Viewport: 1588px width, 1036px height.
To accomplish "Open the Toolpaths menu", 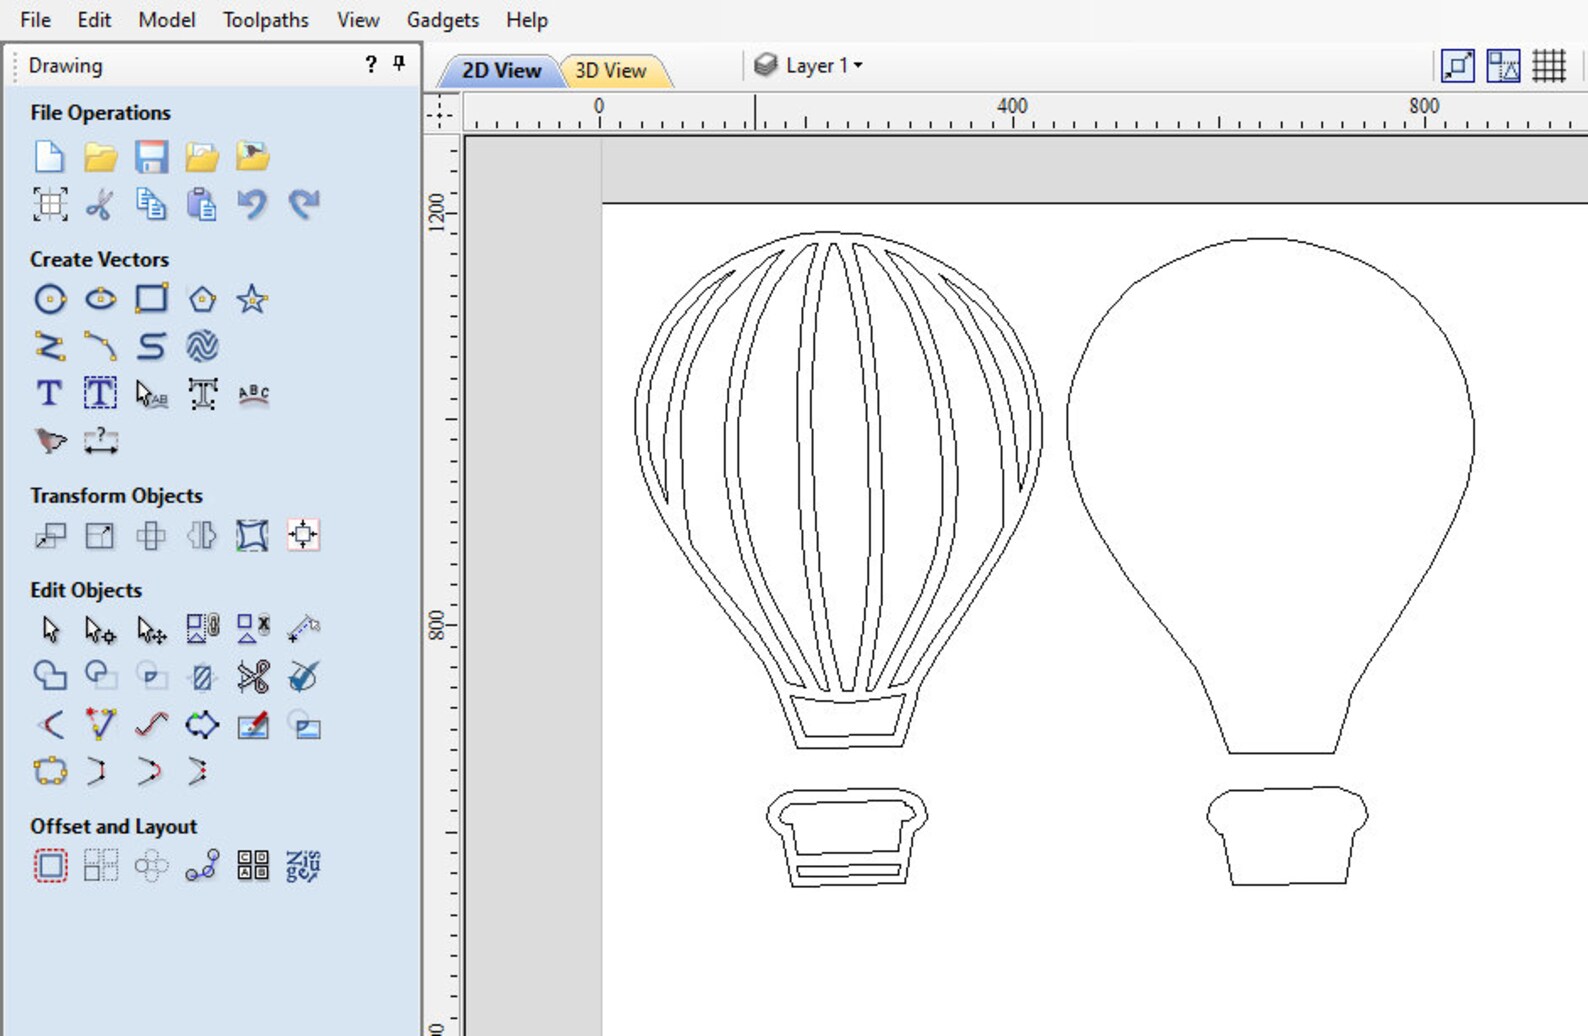I will point(265,20).
